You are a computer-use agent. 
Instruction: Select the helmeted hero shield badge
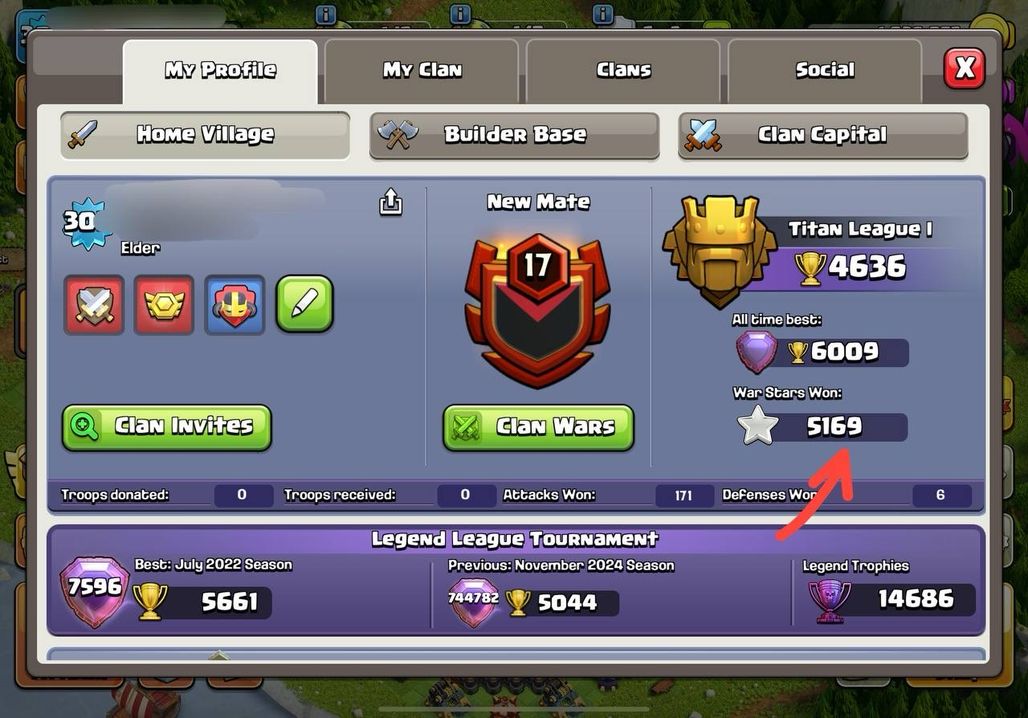[x=234, y=305]
